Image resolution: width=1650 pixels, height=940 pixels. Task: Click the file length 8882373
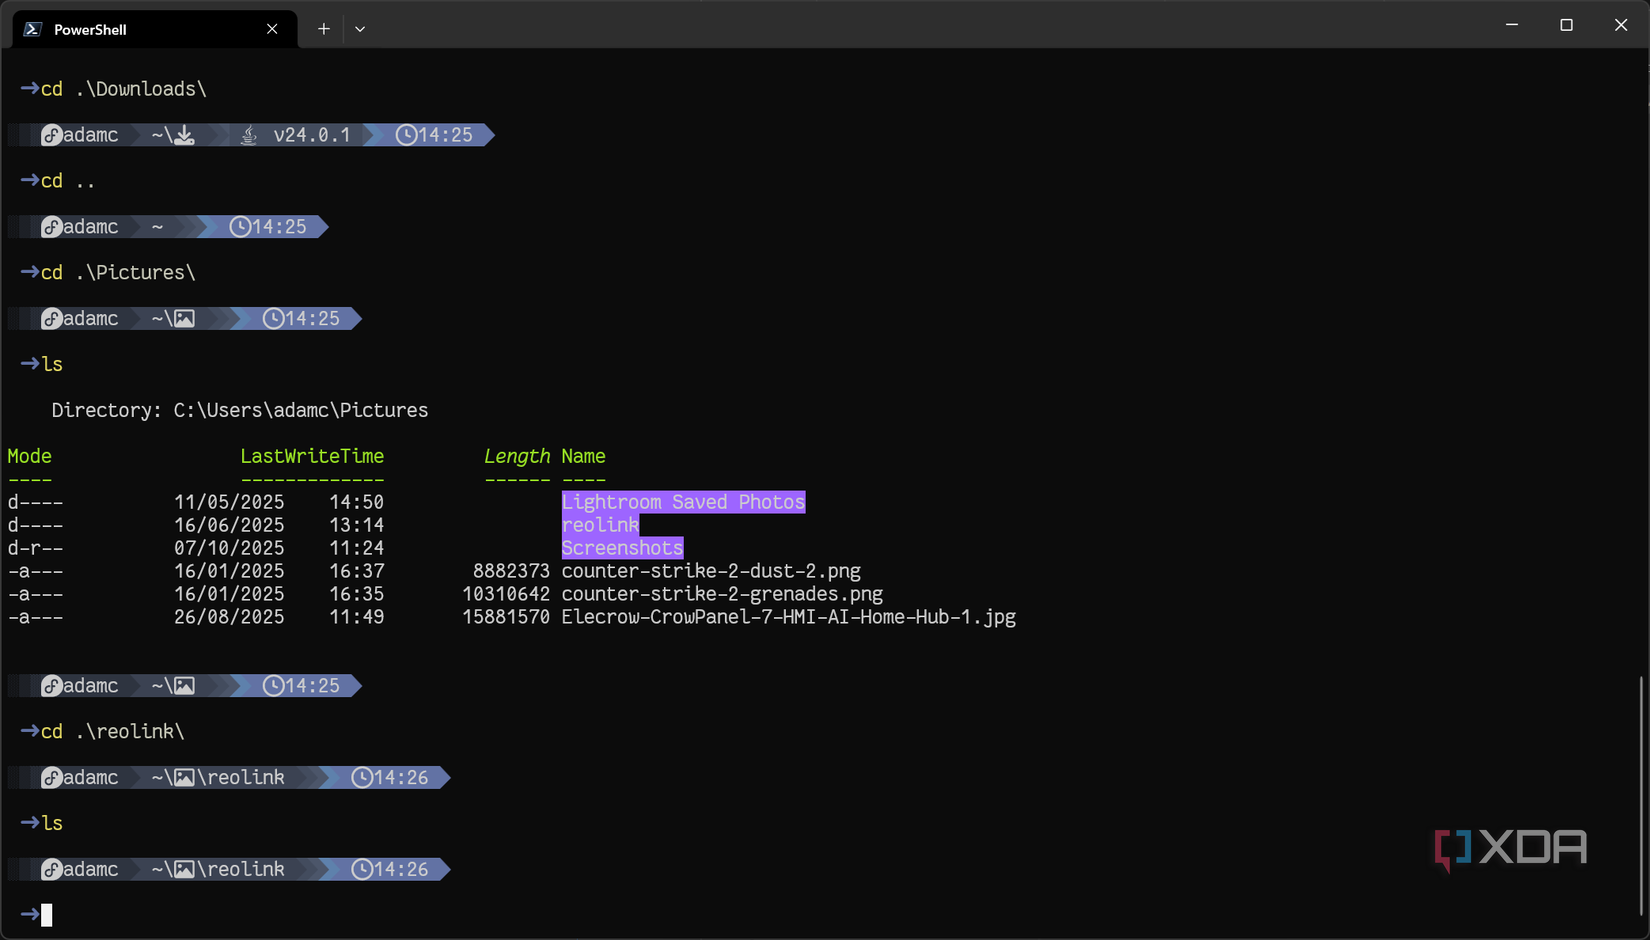tap(511, 571)
